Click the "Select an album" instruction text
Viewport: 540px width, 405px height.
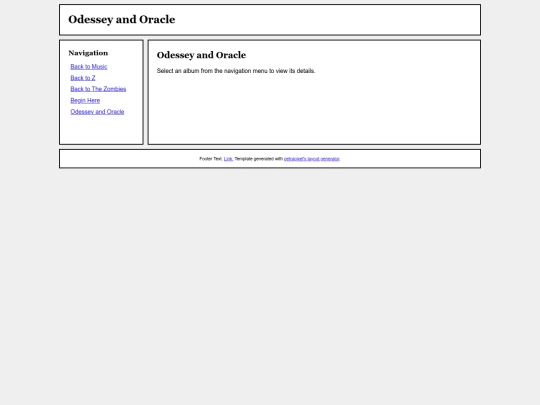pyautogui.click(x=236, y=71)
